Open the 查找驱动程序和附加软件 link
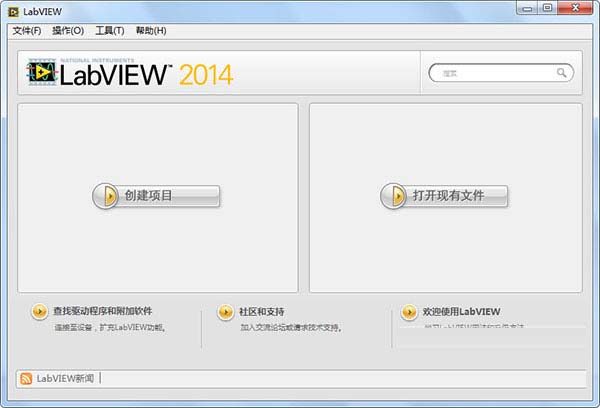 [x=103, y=311]
